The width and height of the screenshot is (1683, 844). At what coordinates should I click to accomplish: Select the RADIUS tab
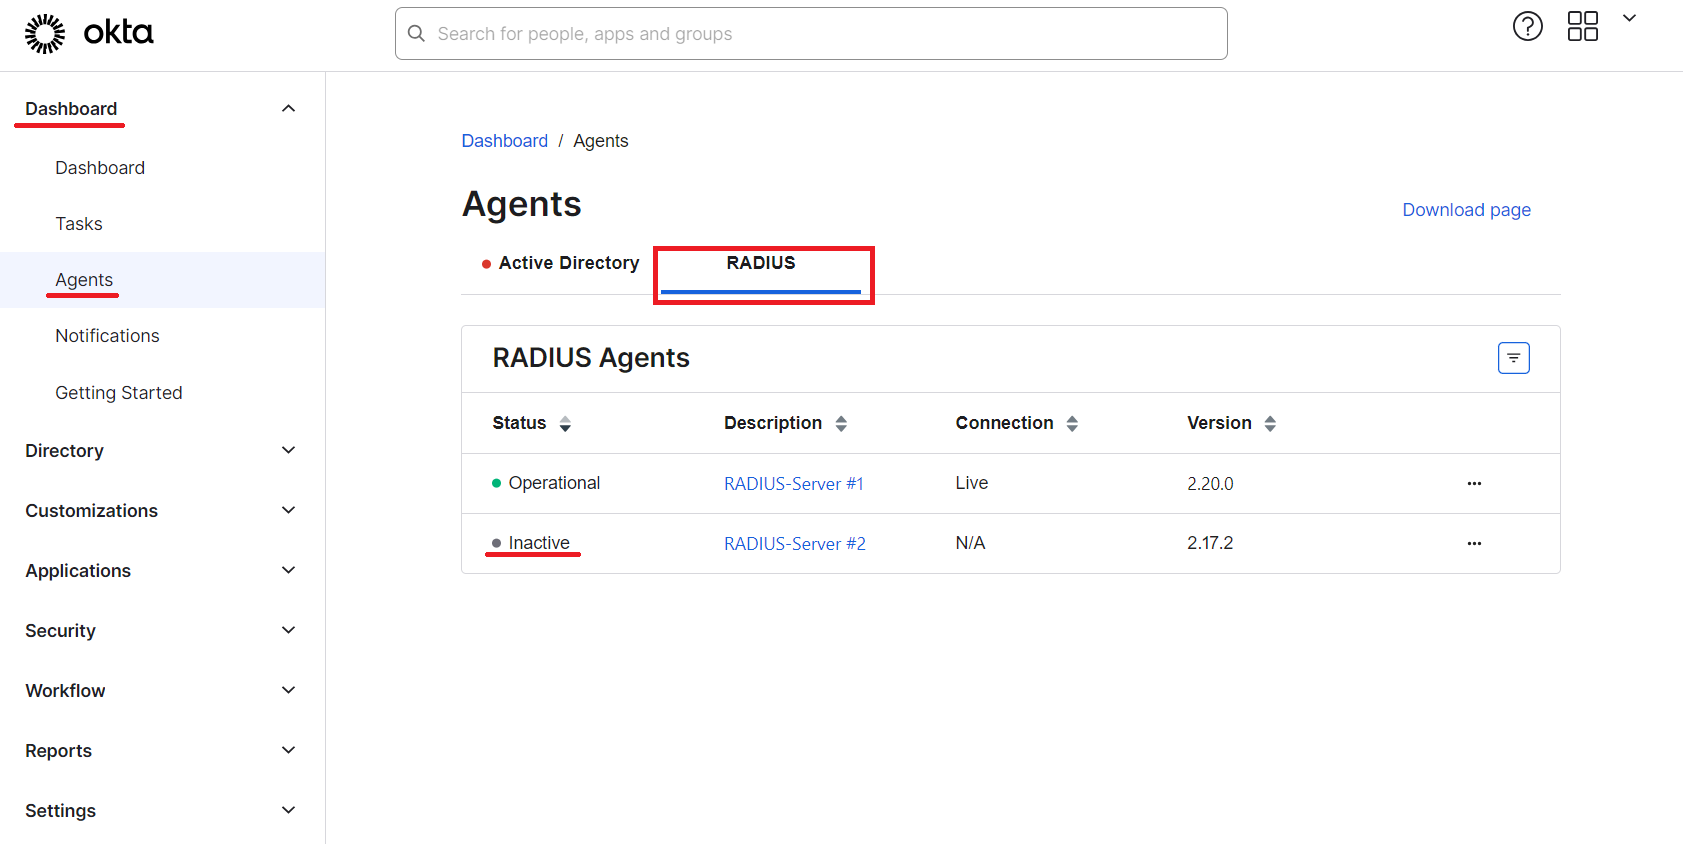point(761,263)
